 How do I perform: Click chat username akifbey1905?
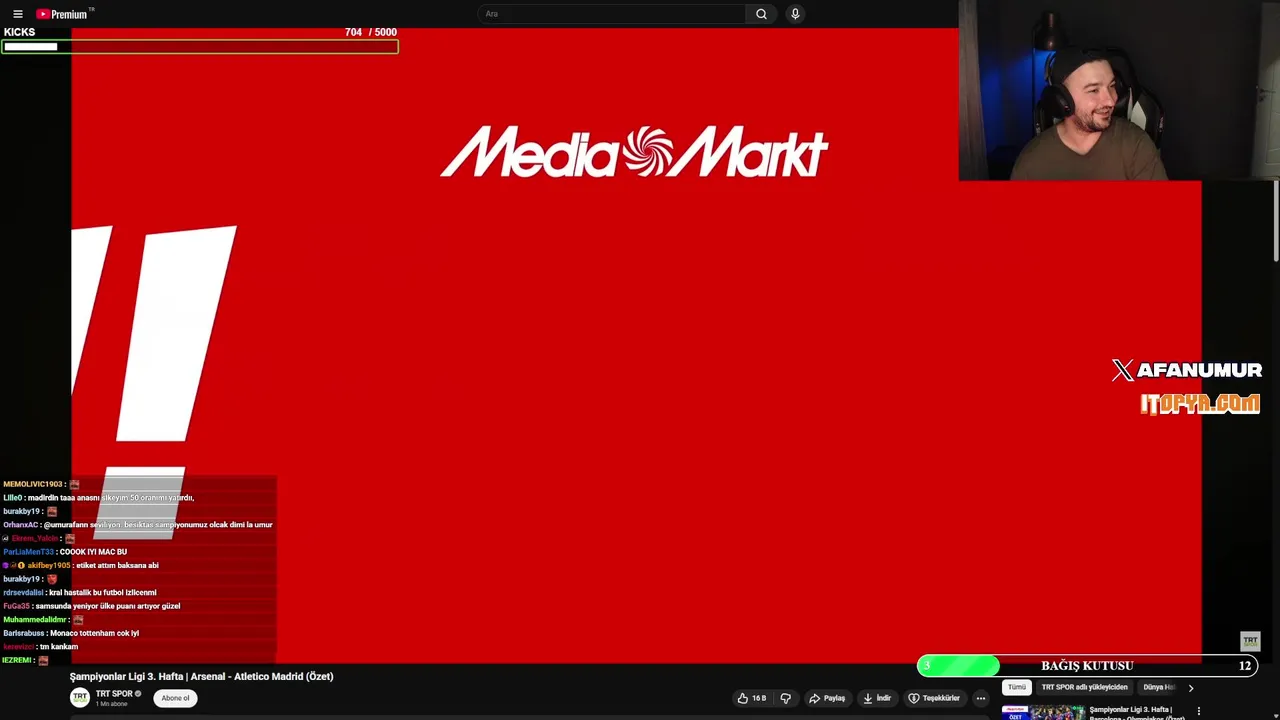(48, 566)
